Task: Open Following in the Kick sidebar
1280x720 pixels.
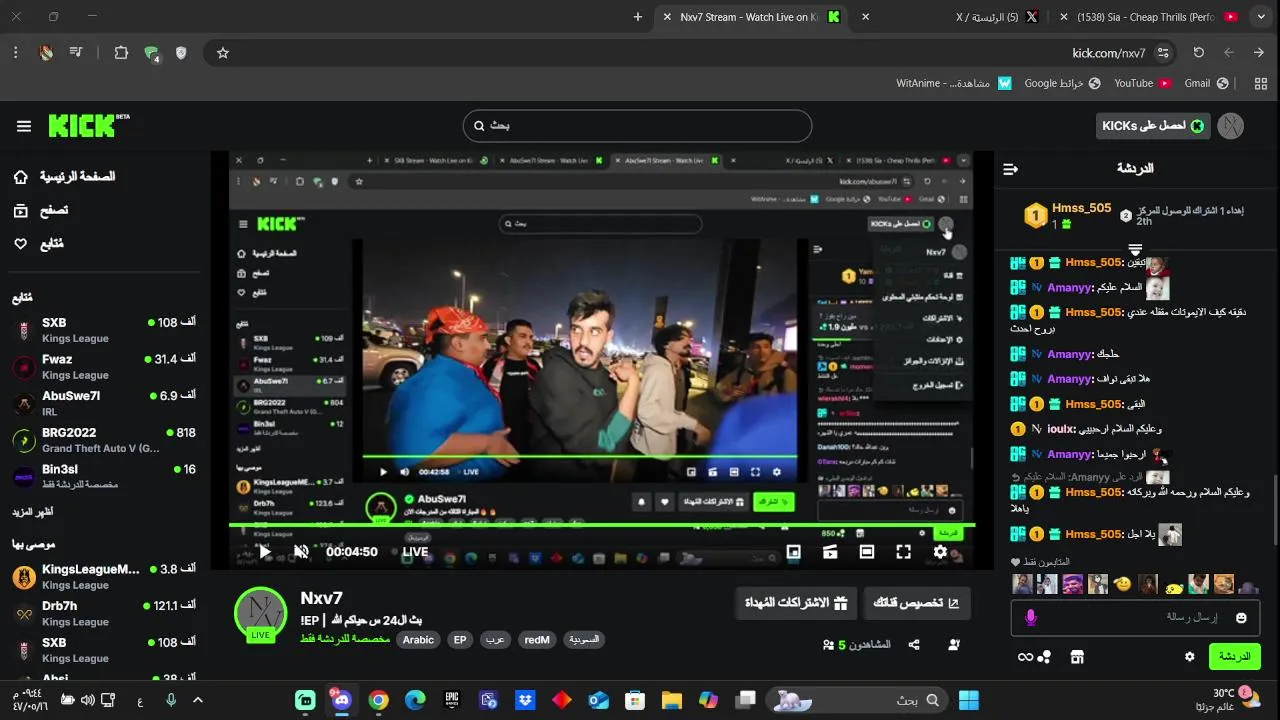Action: pos(38,244)
